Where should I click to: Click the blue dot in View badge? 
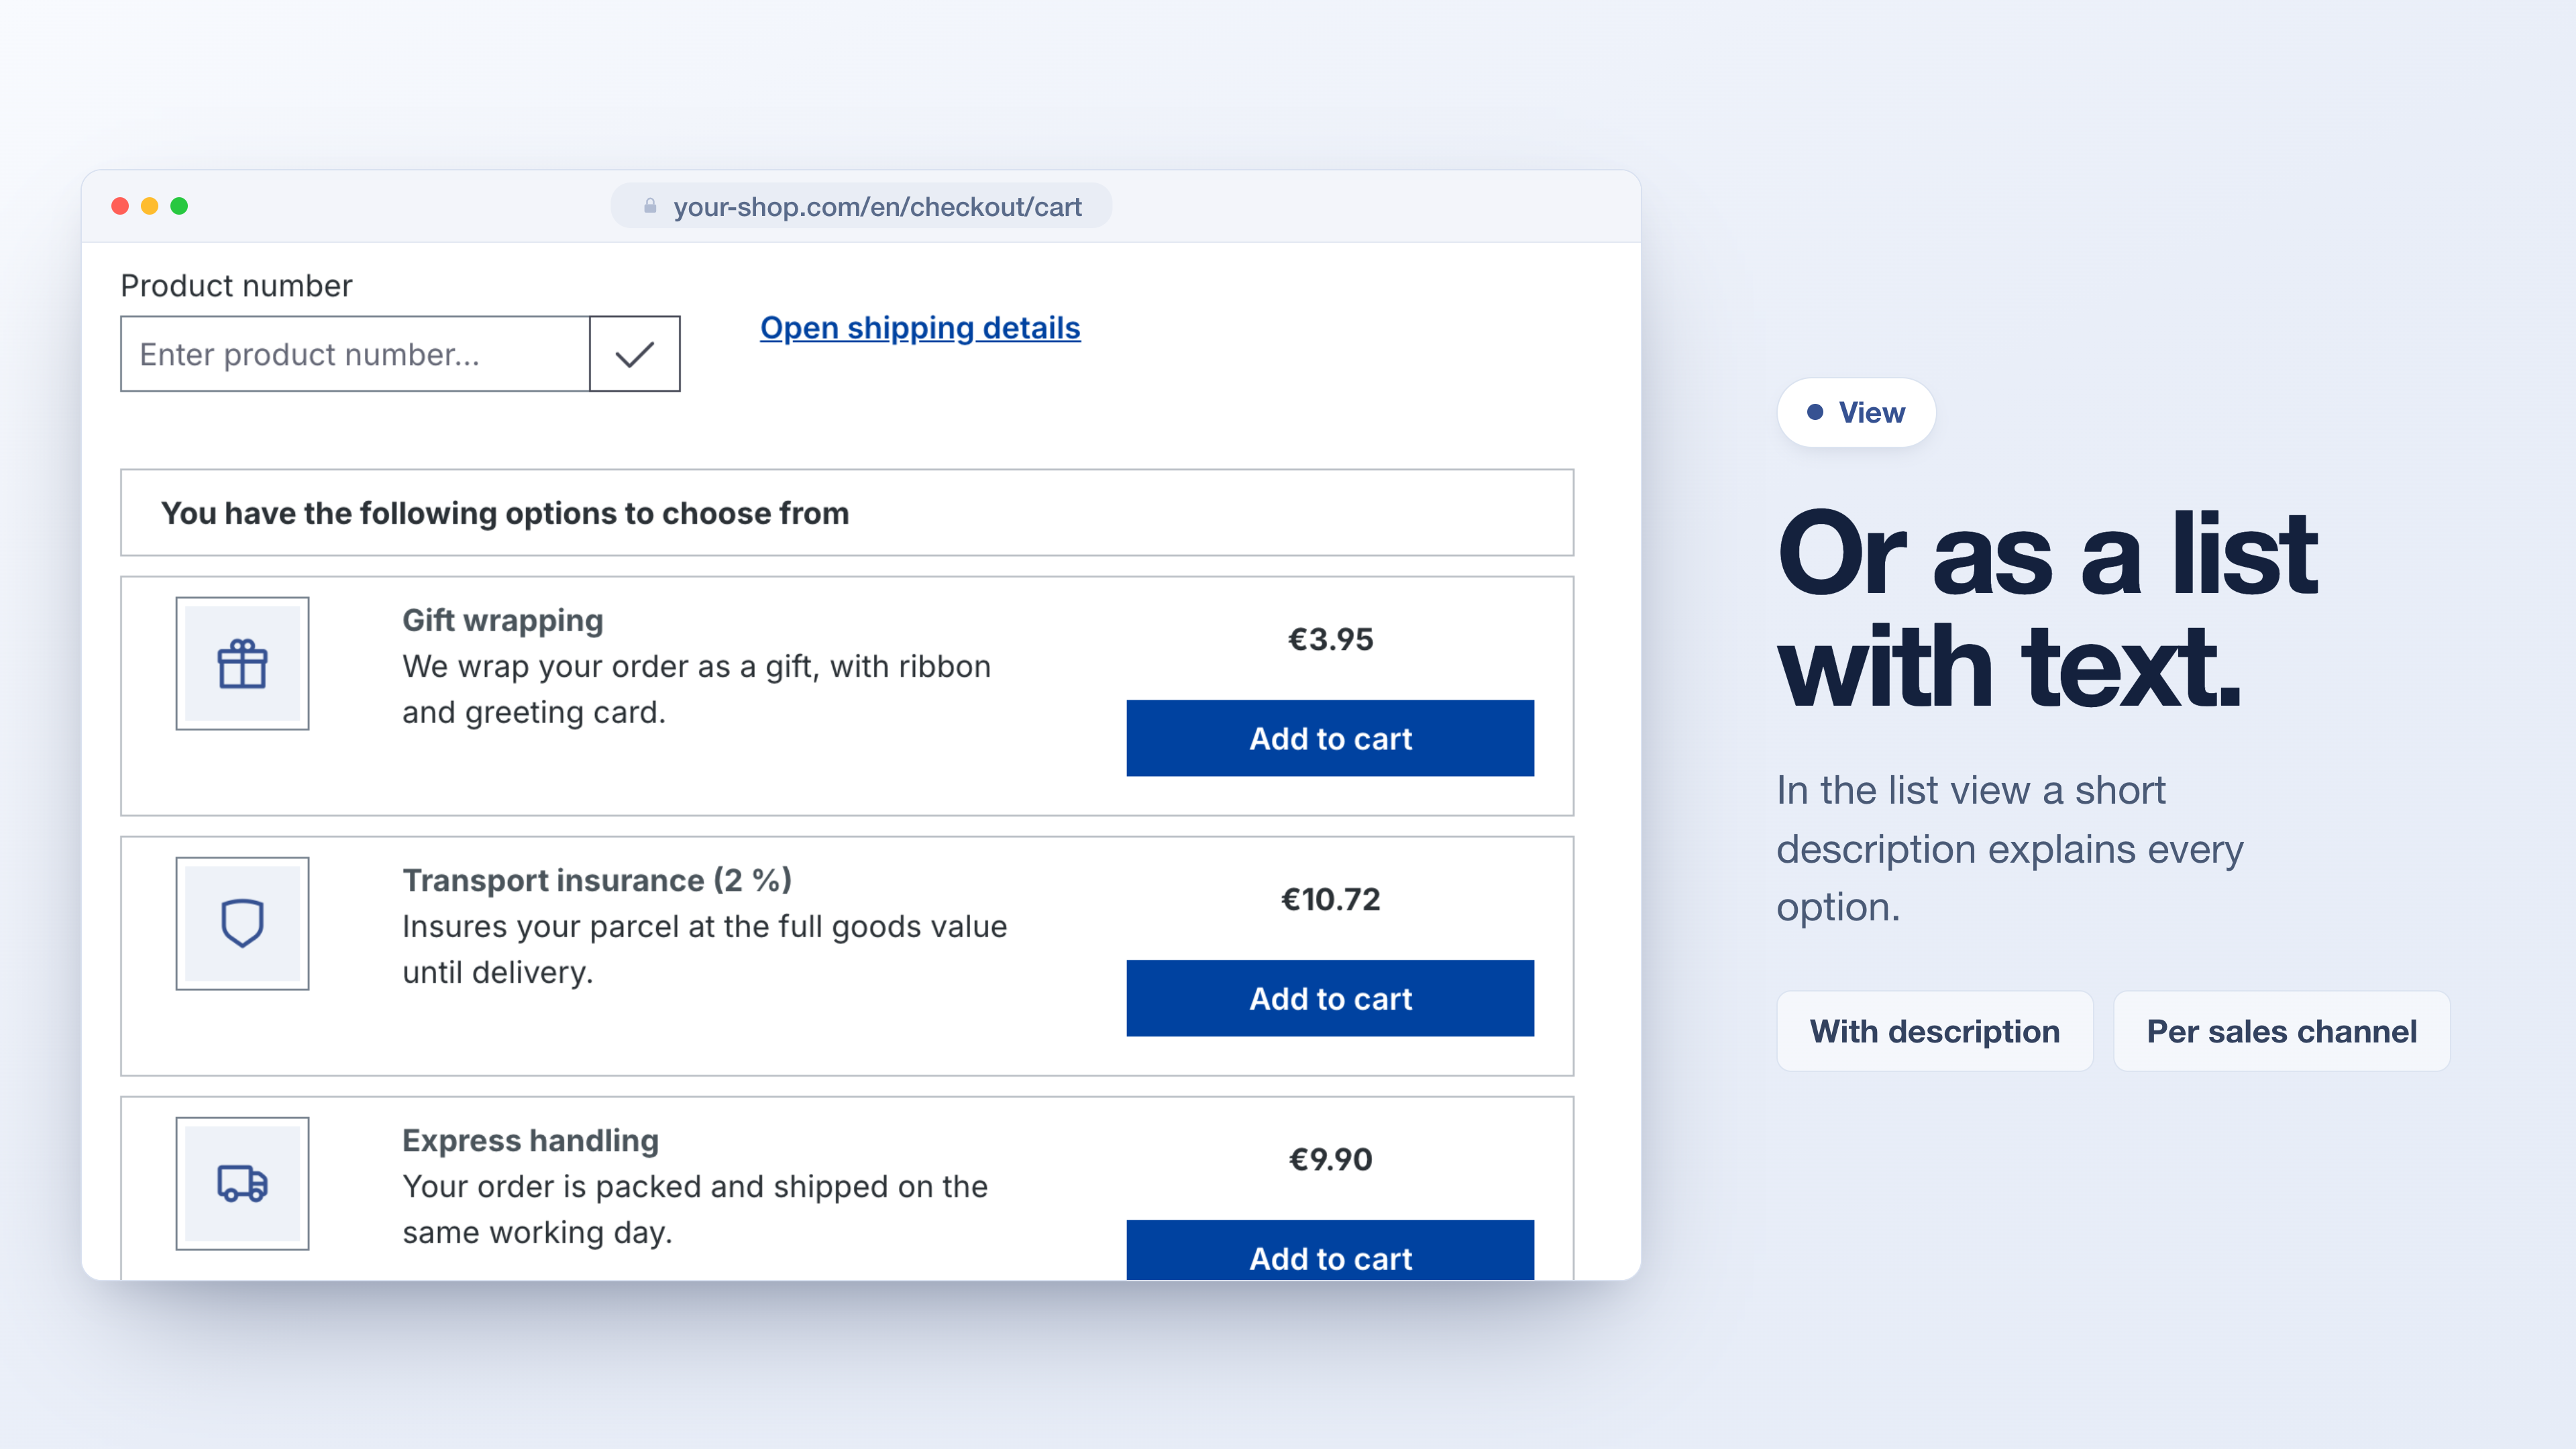pyautogui.click(x=1815, y=412)
